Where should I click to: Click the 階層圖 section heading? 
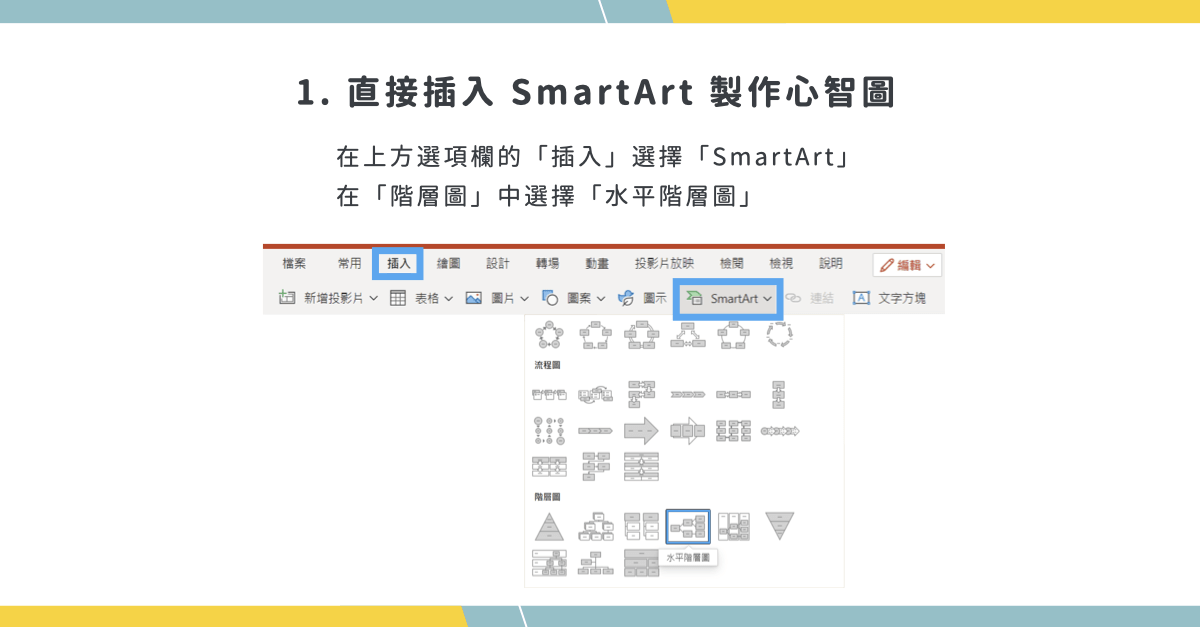coord(547,496)
